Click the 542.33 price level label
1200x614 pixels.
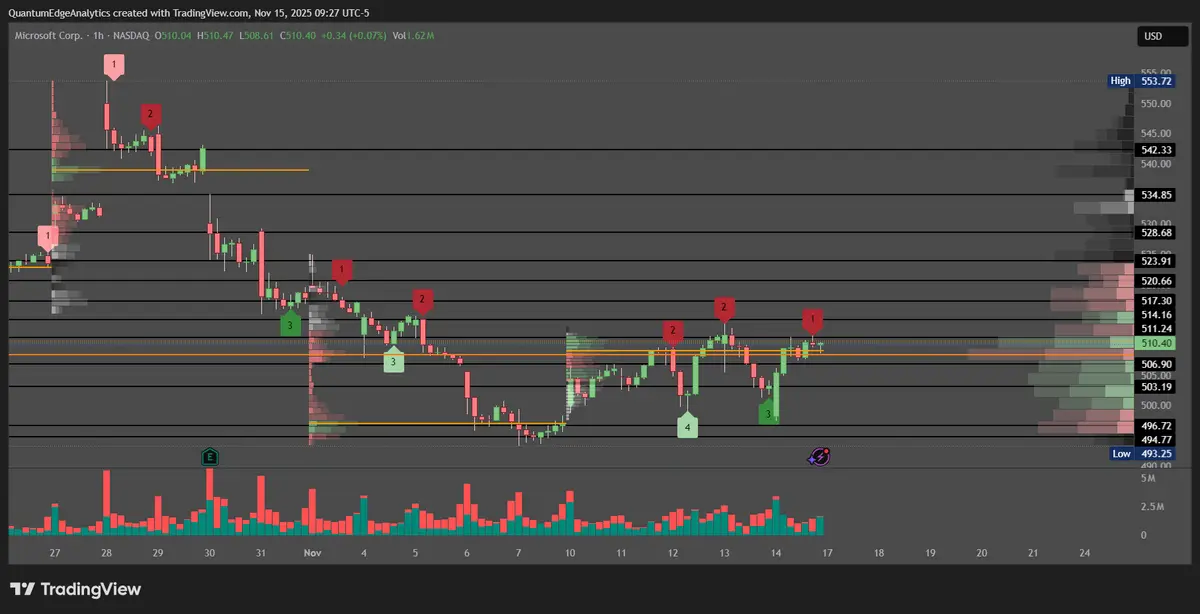coord(1156,150)
